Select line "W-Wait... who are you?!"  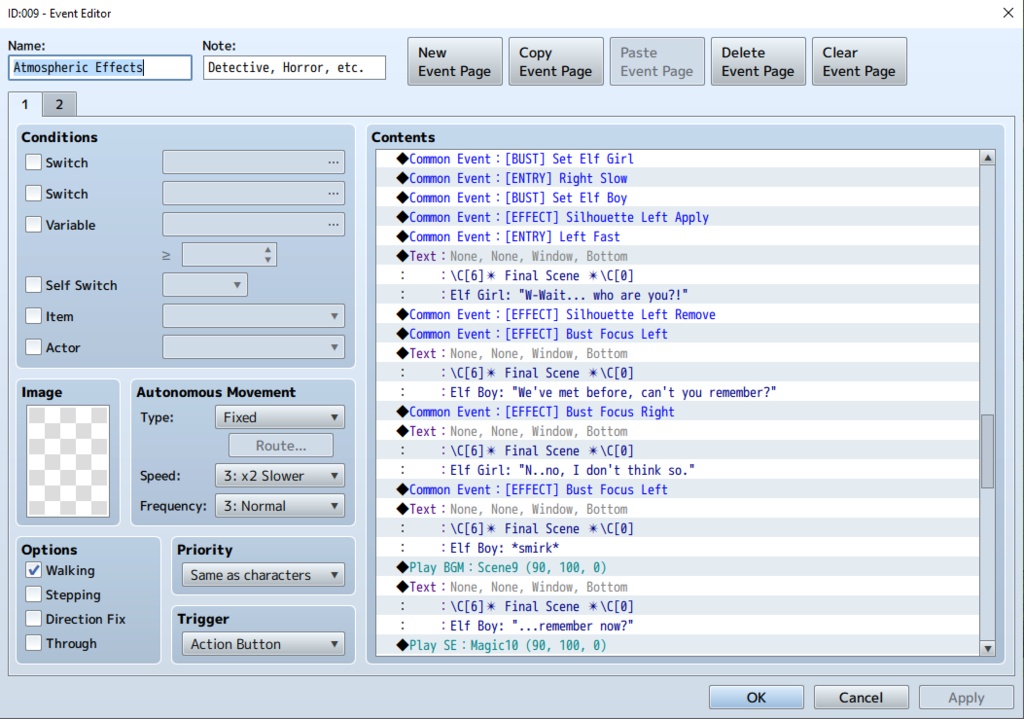click(x=677, y=295)
